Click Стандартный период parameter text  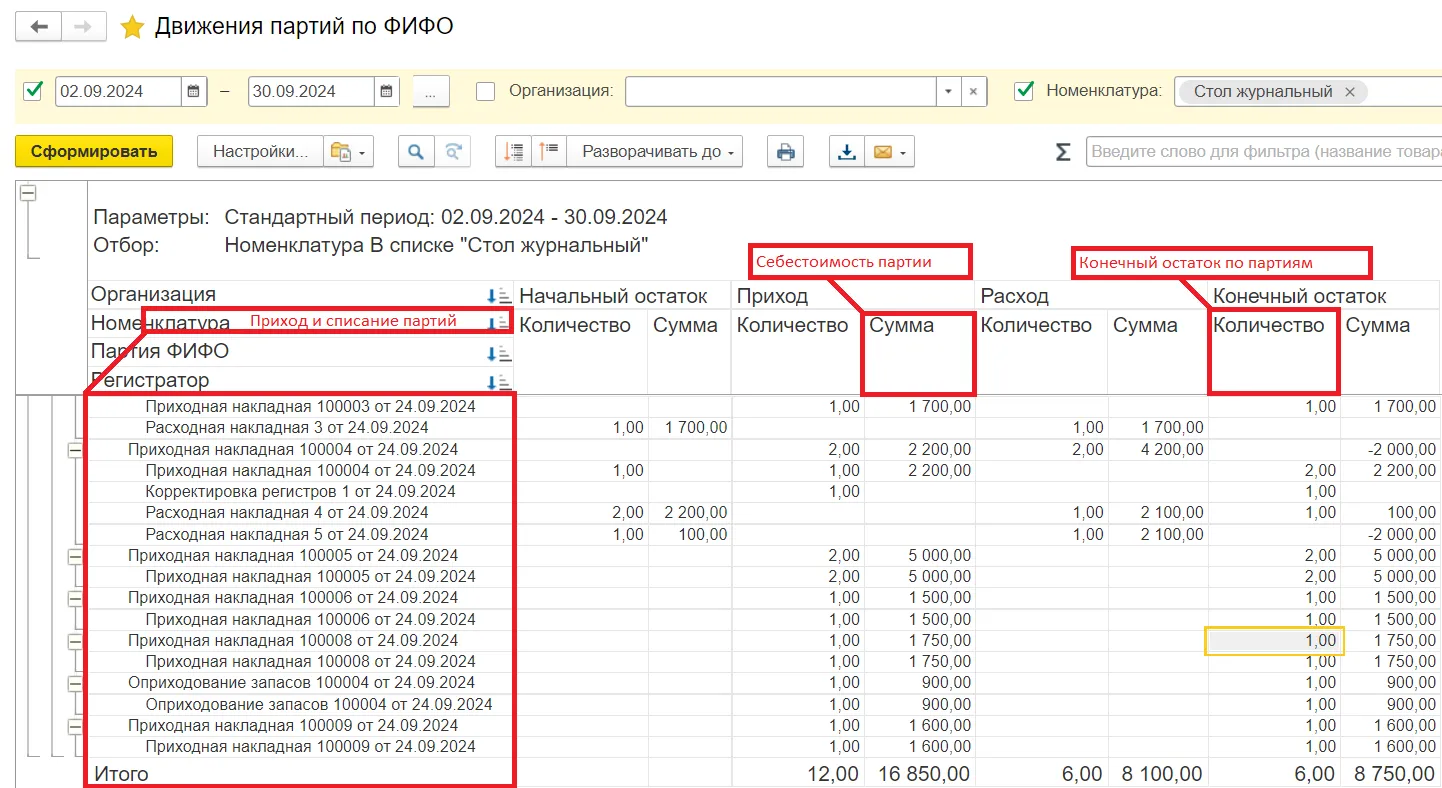click(446, 217)
